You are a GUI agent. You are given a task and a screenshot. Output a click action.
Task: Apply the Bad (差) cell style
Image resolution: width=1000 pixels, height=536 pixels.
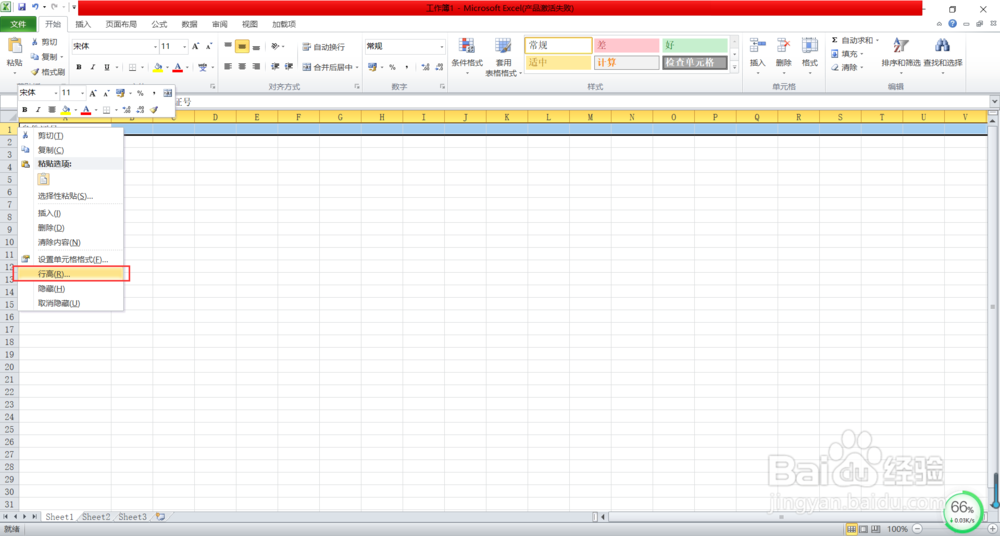tap(626, 45)
